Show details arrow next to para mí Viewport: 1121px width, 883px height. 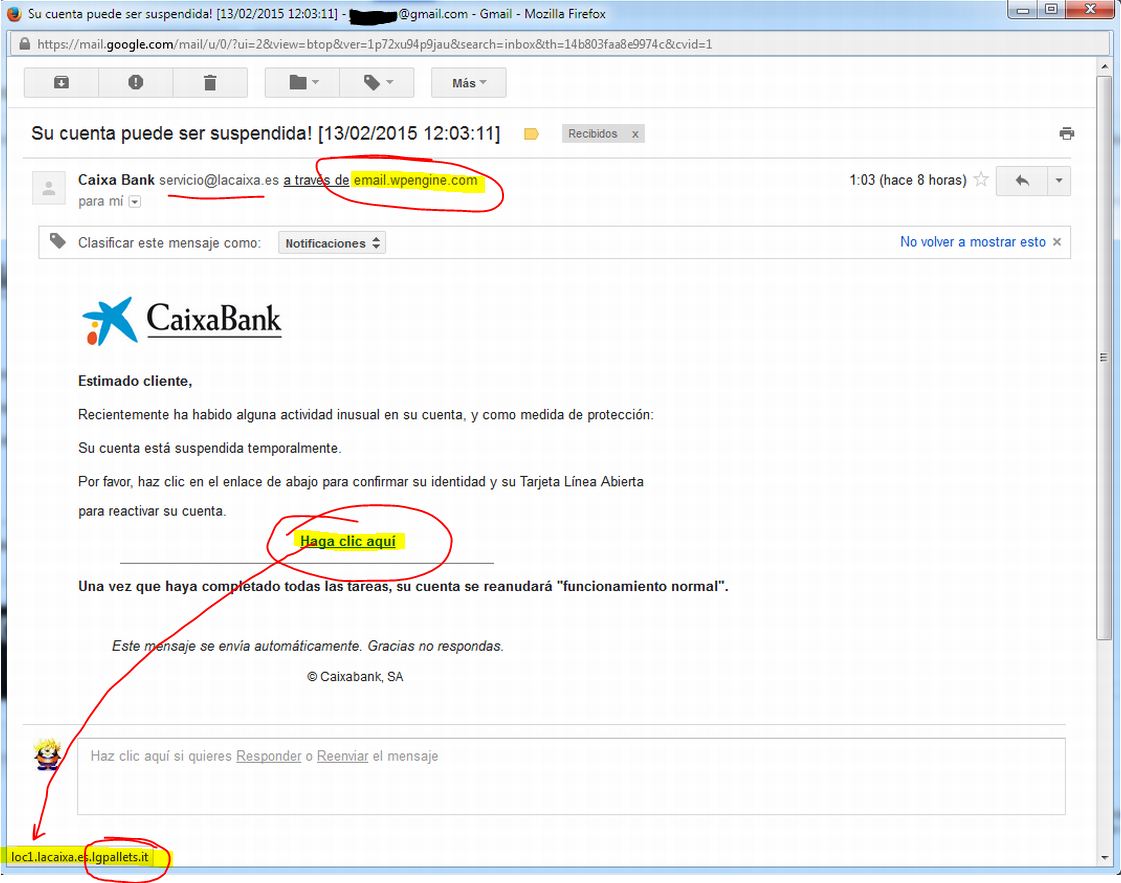coord(134,202)
